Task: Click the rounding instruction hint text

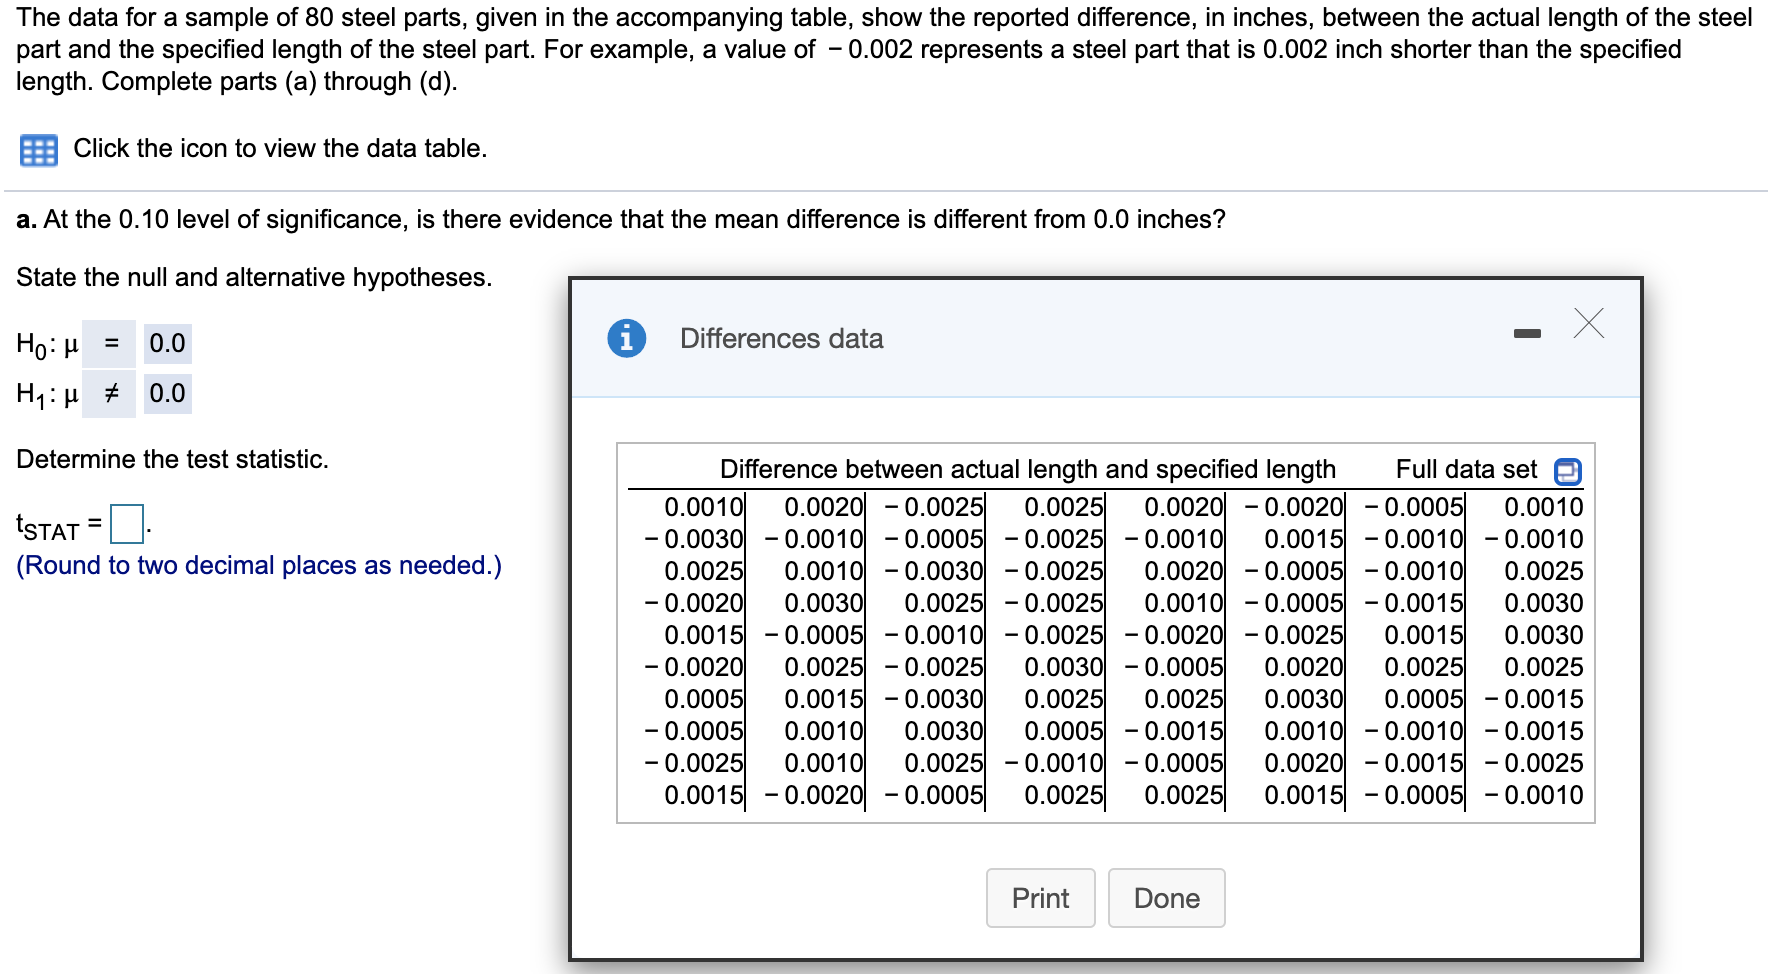Action: tap(258, 565)
